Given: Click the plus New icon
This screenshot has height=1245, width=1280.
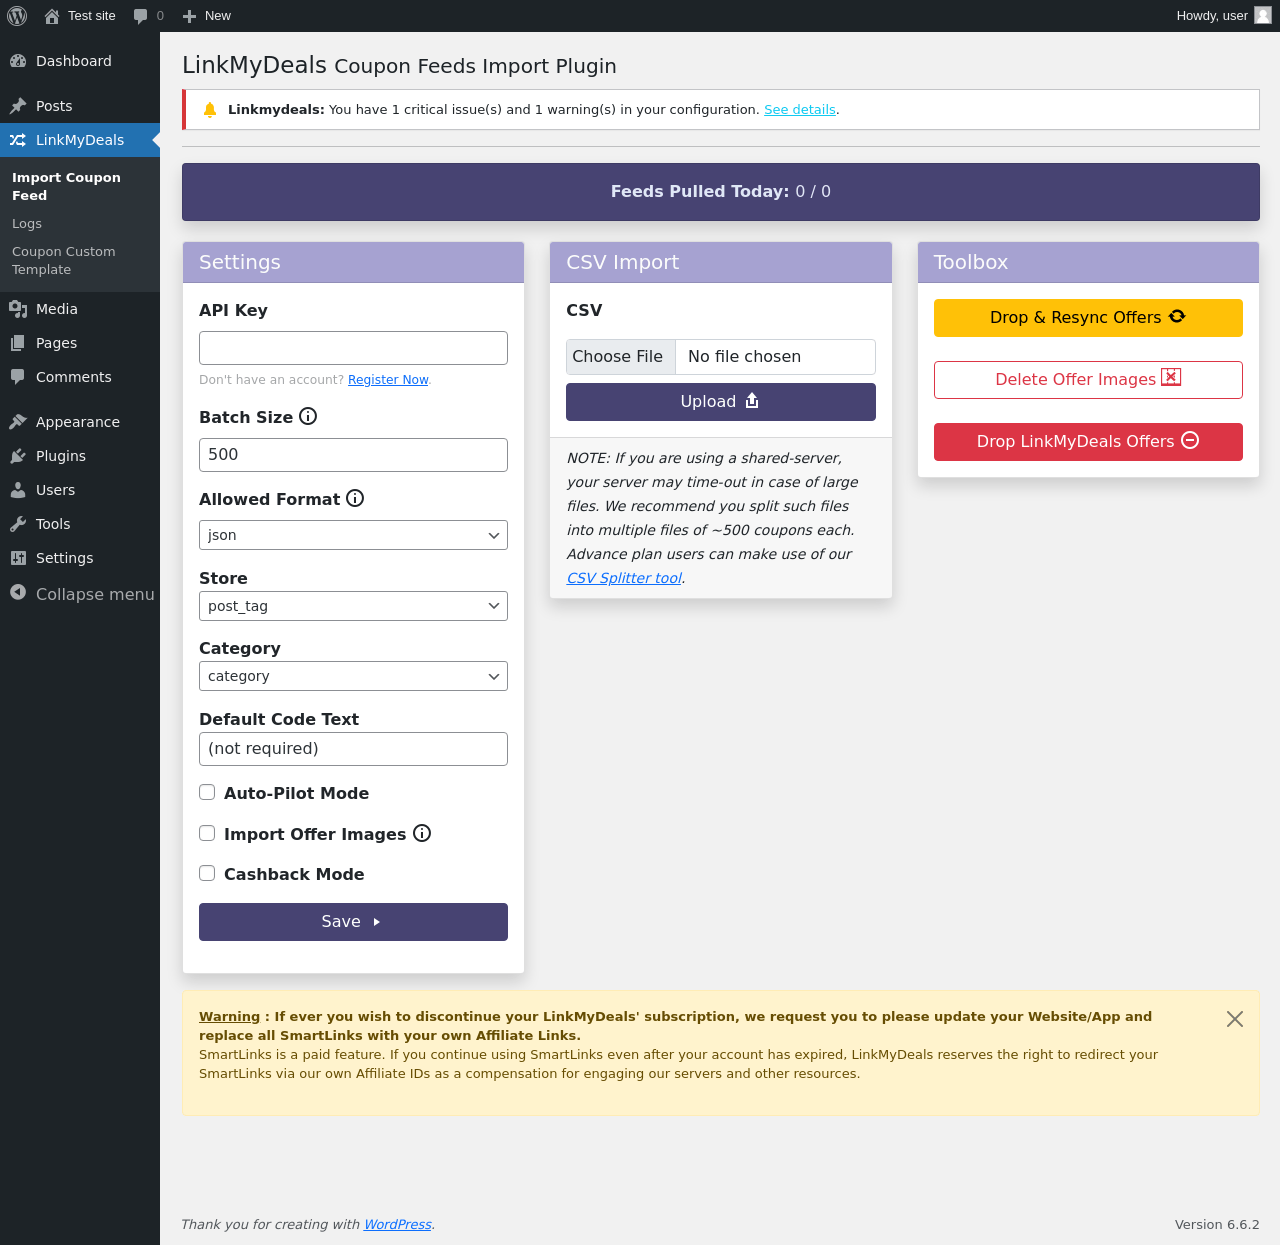Looking at the screenshot, I should coord(189,16).
